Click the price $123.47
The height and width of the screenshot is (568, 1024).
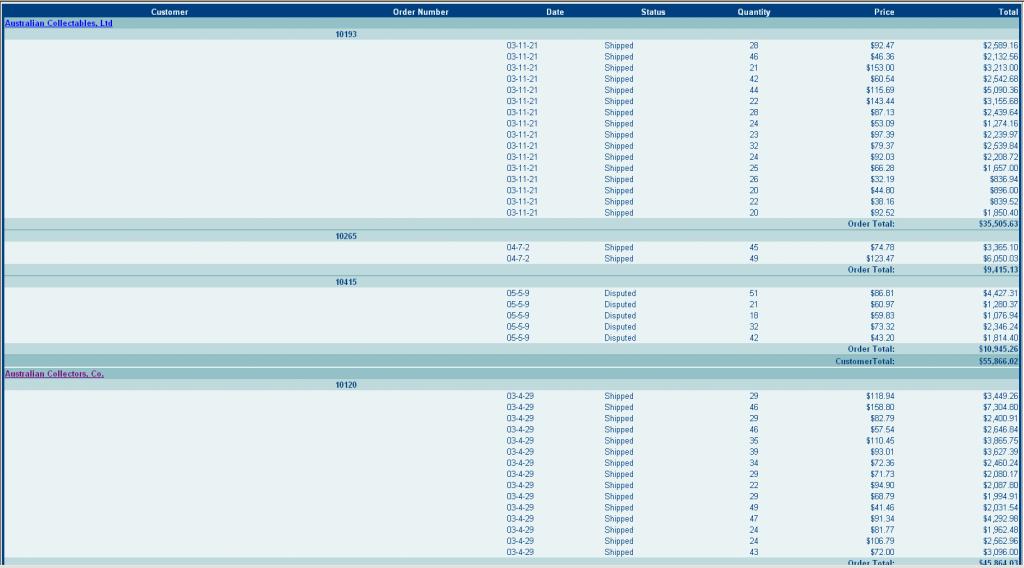(880, 258)
